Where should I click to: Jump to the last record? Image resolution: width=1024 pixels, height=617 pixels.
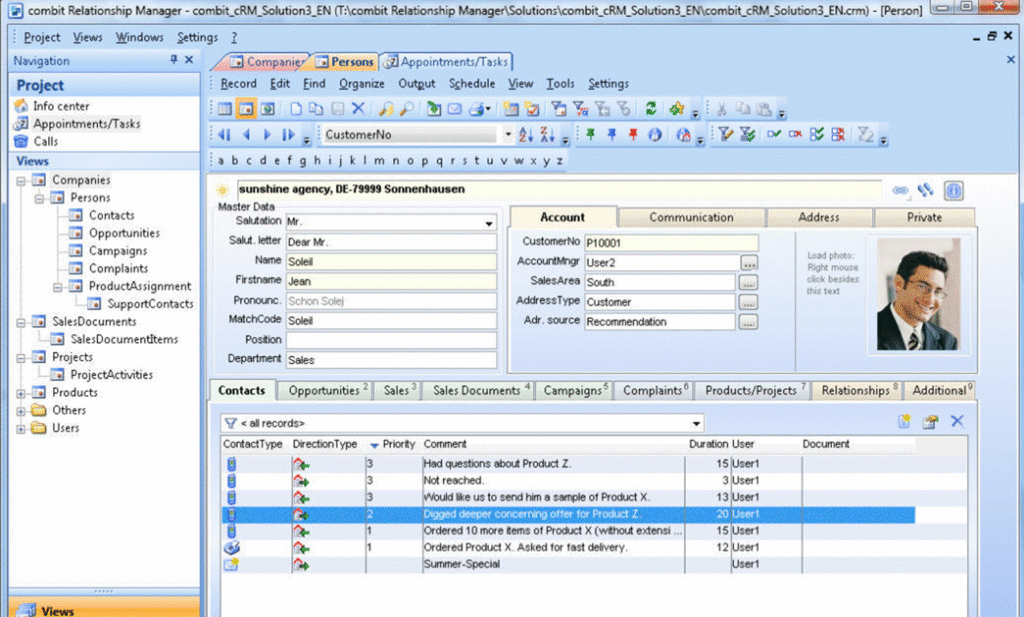[288, 135]
